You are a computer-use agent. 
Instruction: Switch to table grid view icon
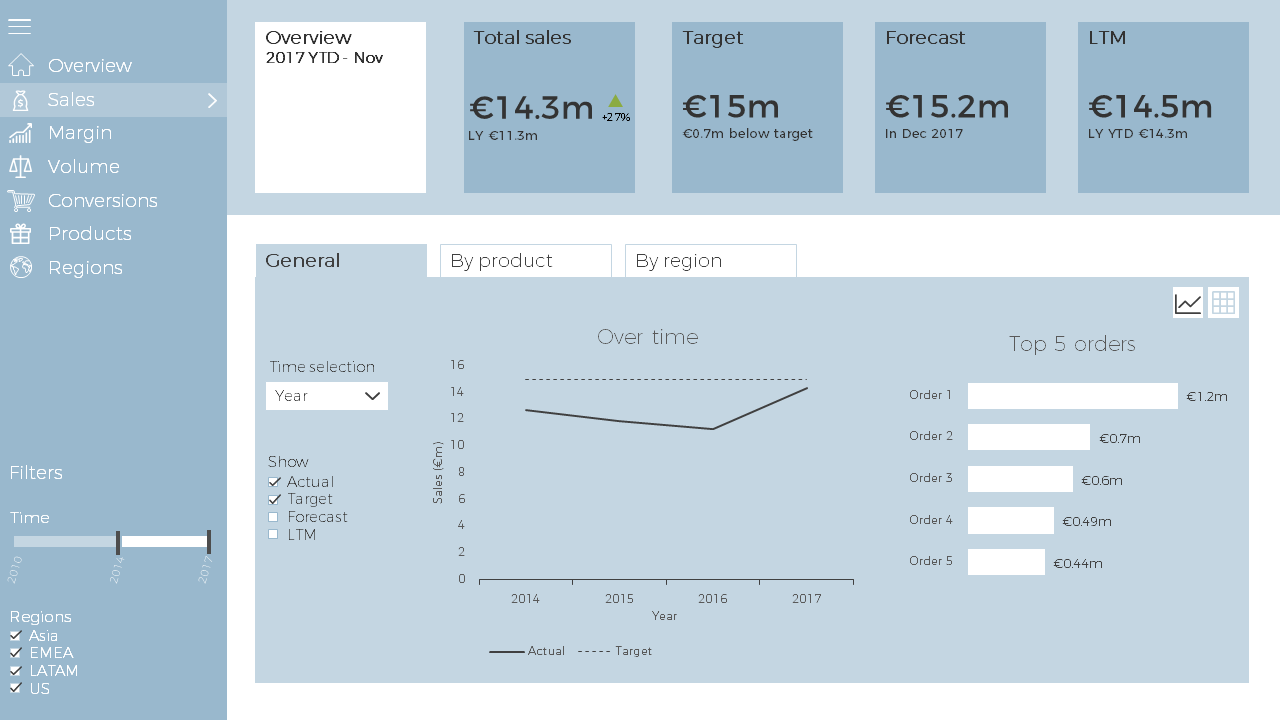pos(1223,303)
